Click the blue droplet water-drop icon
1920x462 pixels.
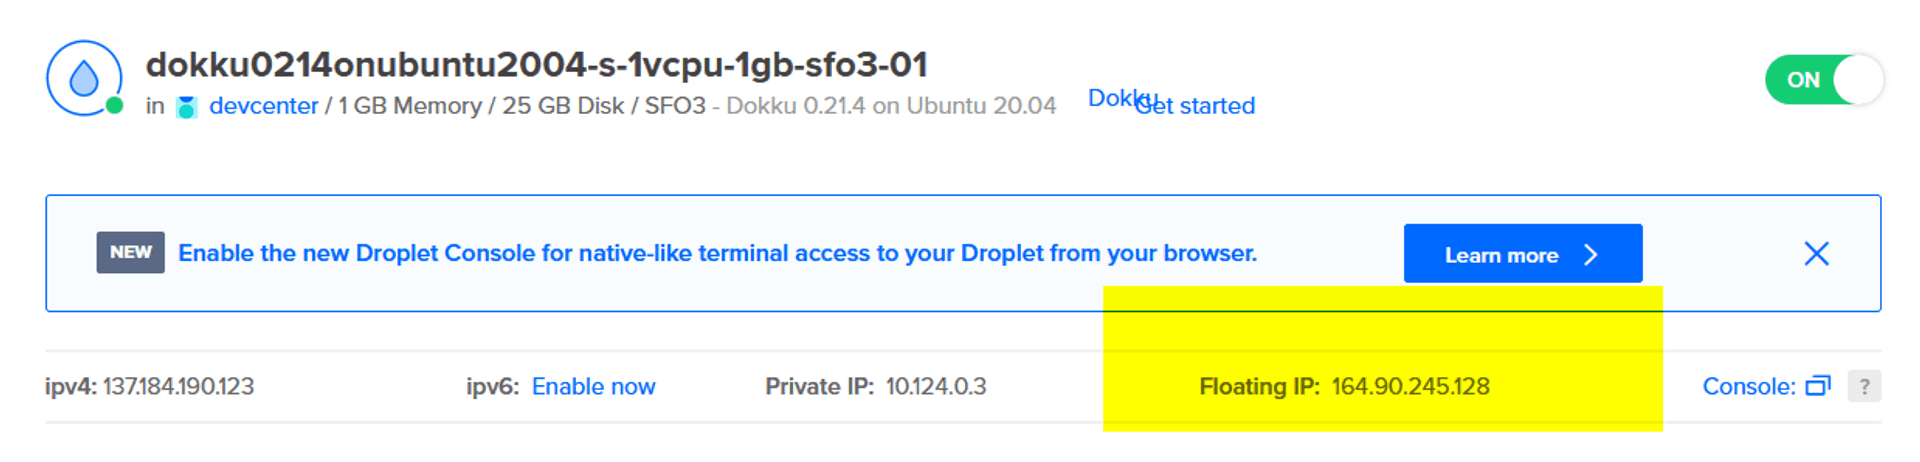pyautogui.click(x=84, y=78)
